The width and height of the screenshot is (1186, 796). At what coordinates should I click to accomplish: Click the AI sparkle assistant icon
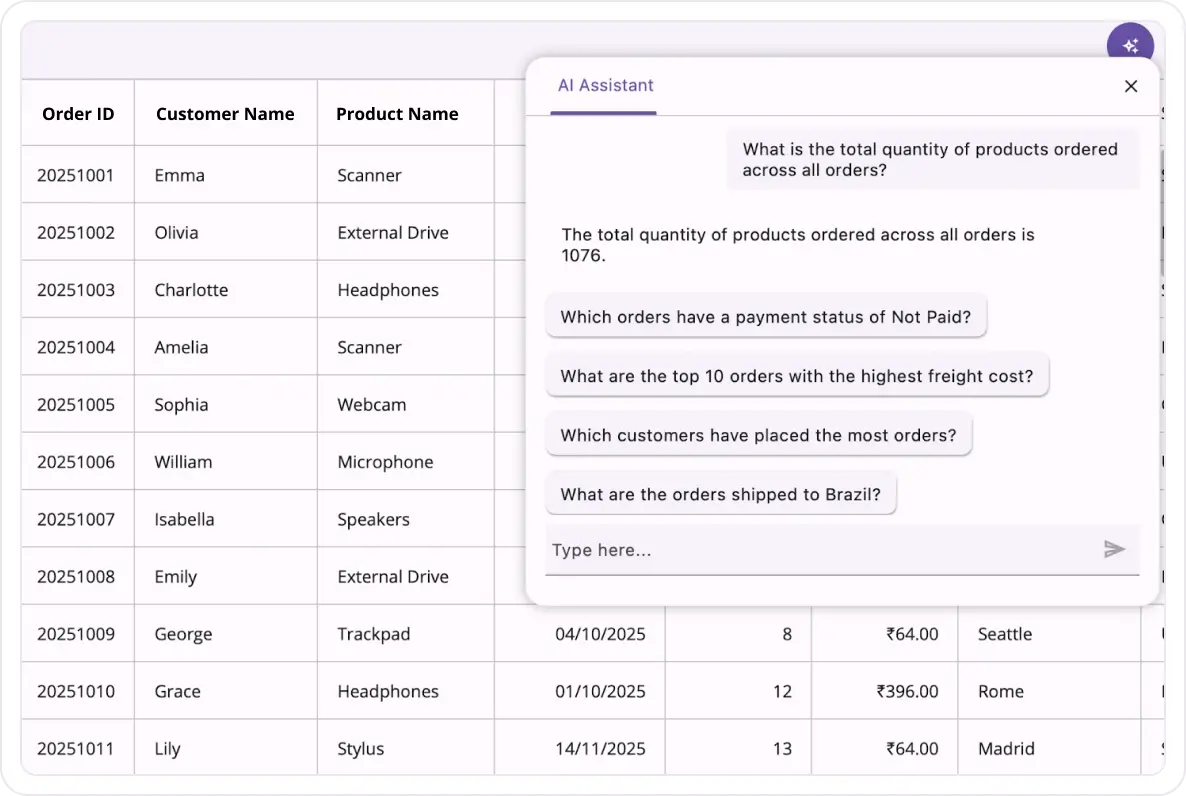pyautogui.click(x=1130, y=45)
